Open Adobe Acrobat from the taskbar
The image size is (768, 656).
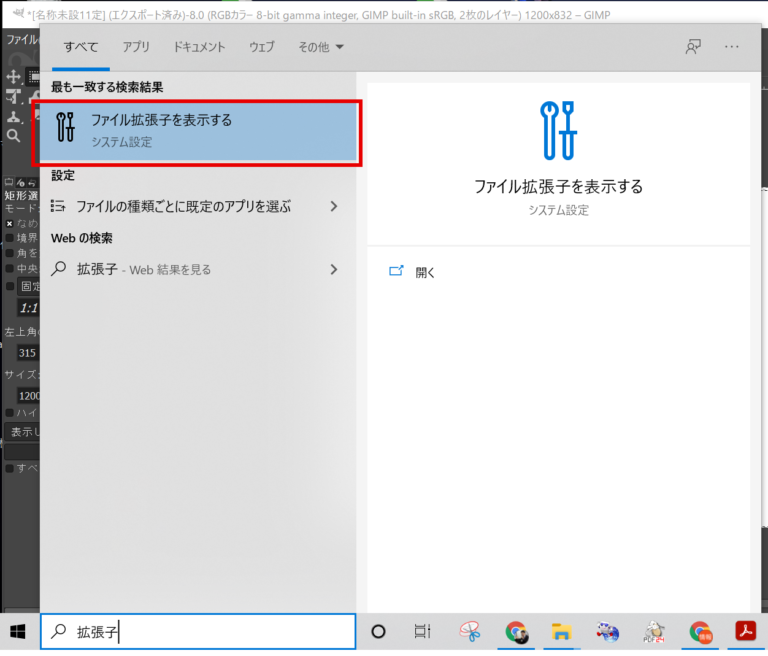pos(745,631)
